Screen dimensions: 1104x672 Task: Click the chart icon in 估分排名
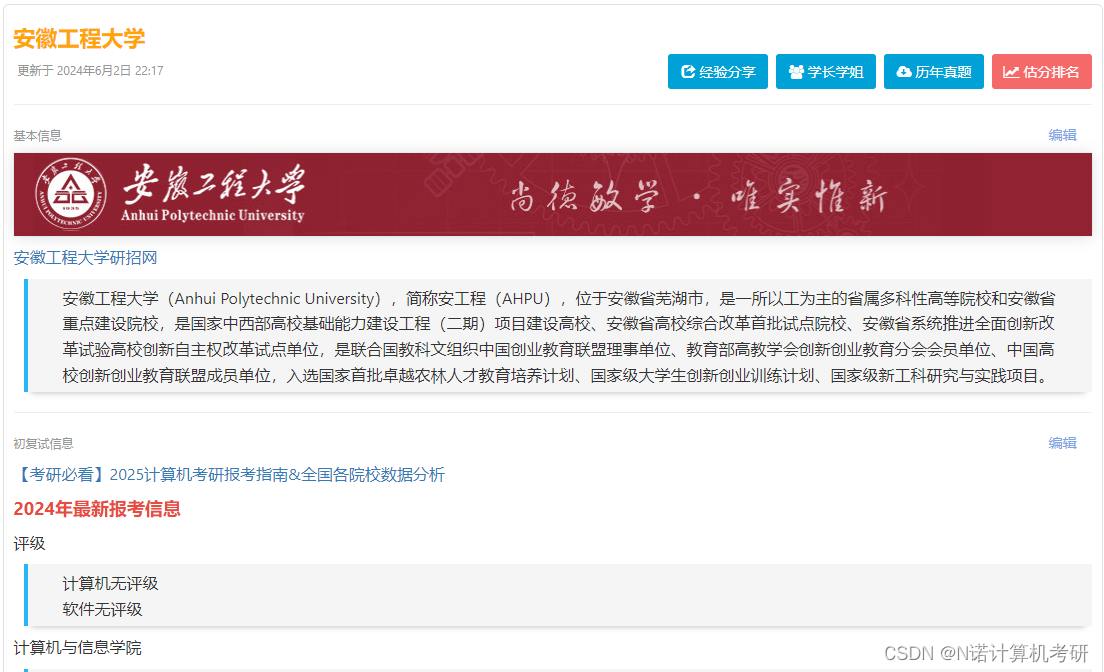(x=1011, y=72)
